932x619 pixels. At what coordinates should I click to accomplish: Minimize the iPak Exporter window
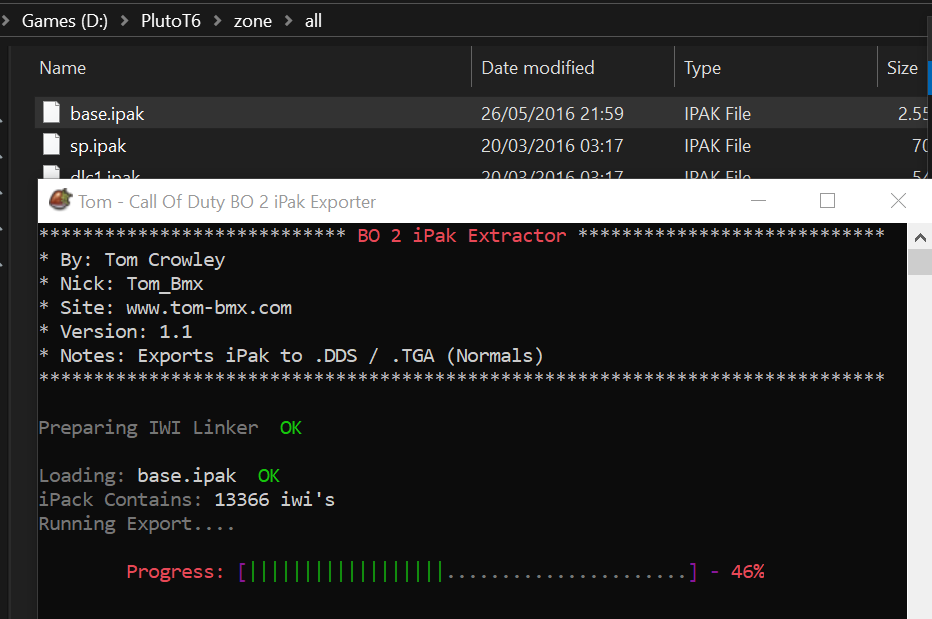point(758,201)
